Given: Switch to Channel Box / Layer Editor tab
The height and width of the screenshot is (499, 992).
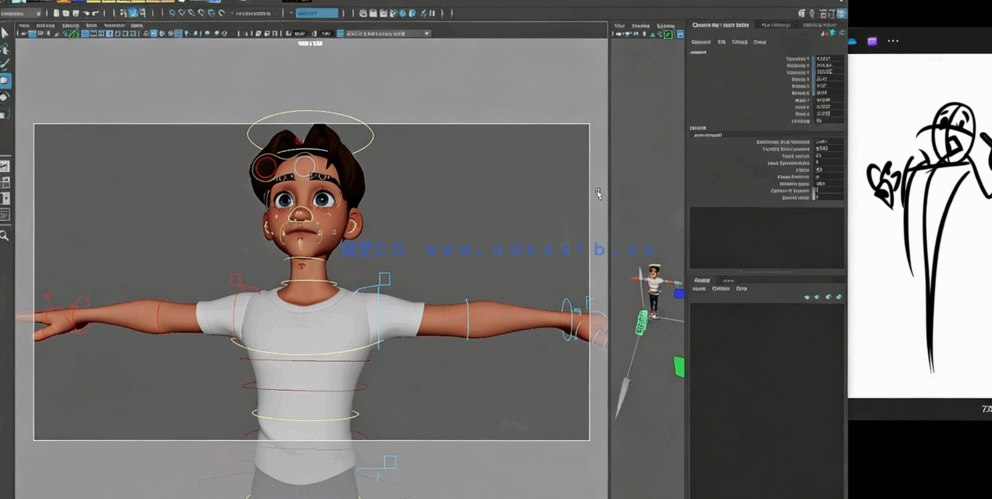Looking at the screenshot, I should pos(719,25).
